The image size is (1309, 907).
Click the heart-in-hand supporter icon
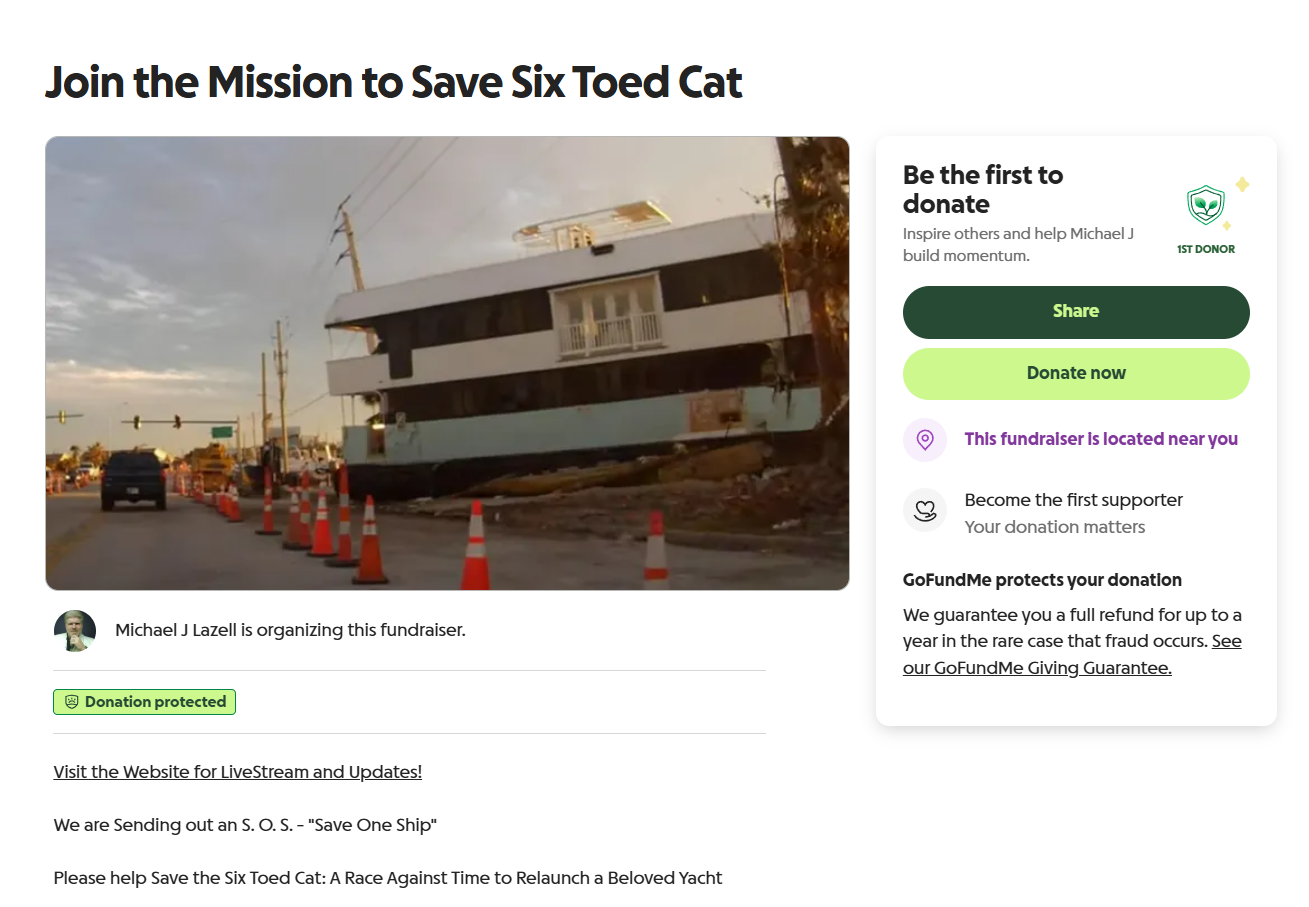point(925,510)
